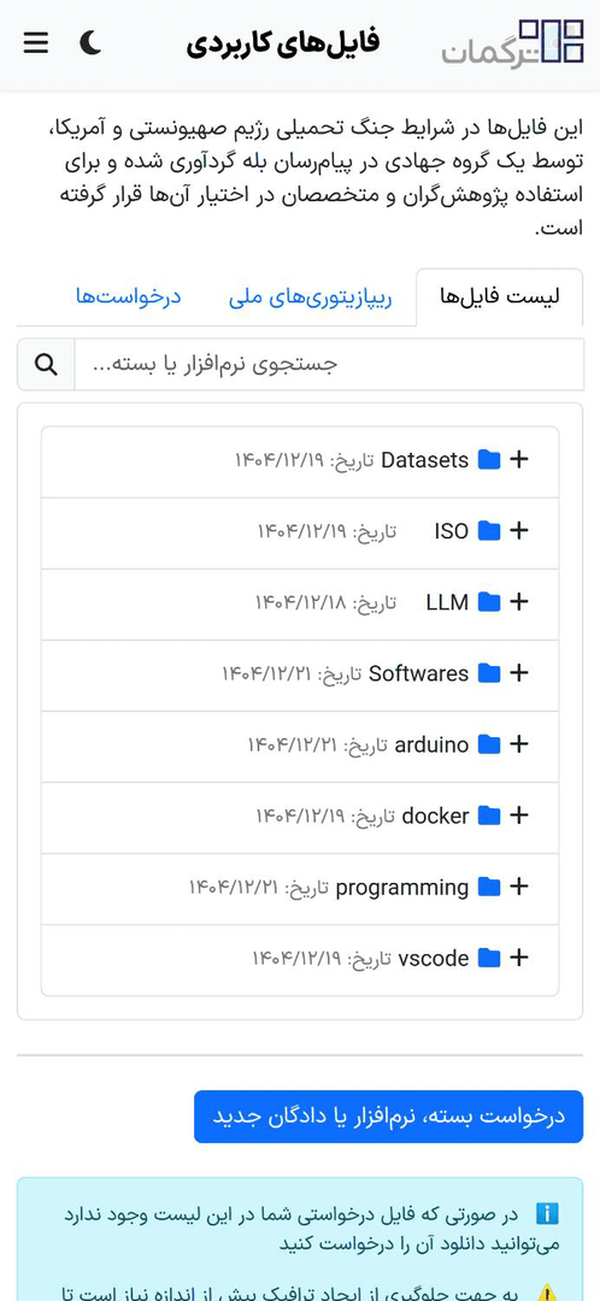Open the hamburger menu icon

click(36, 43)
